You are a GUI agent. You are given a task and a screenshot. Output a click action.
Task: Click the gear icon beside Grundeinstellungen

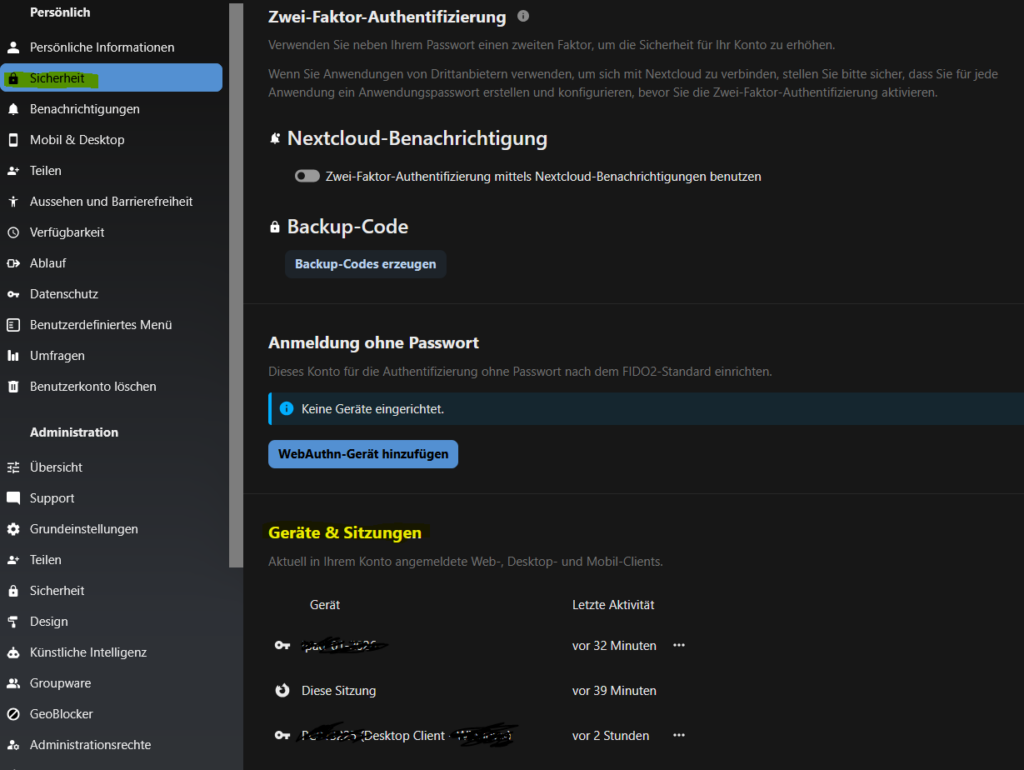coord(13,529)
